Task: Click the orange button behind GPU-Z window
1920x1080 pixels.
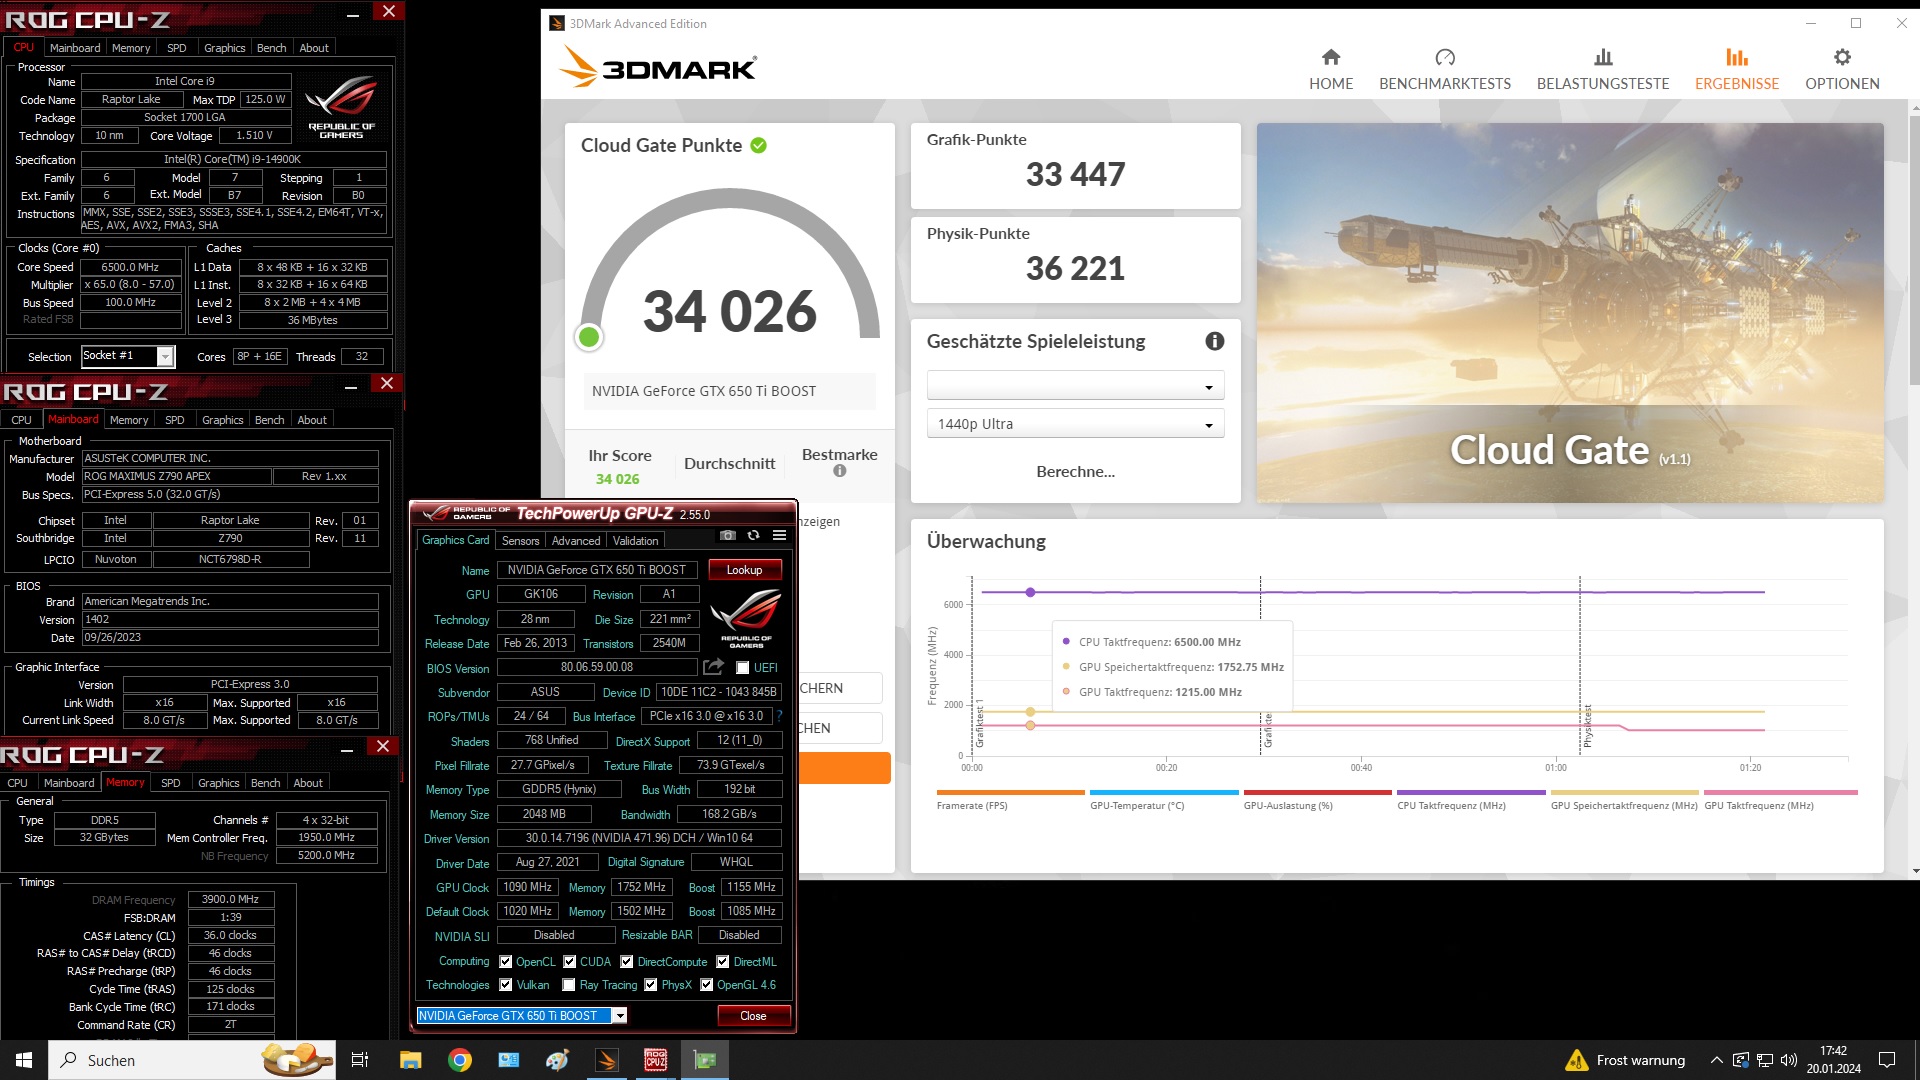Action: tap(844, 768)
